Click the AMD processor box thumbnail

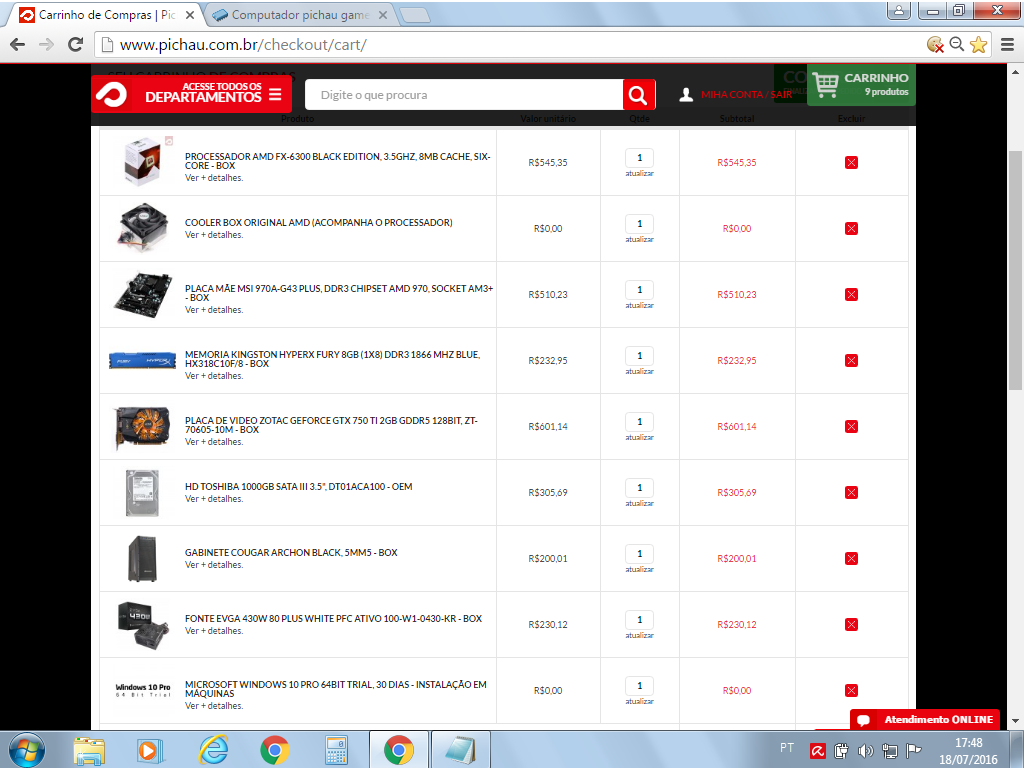coord(142,161)
